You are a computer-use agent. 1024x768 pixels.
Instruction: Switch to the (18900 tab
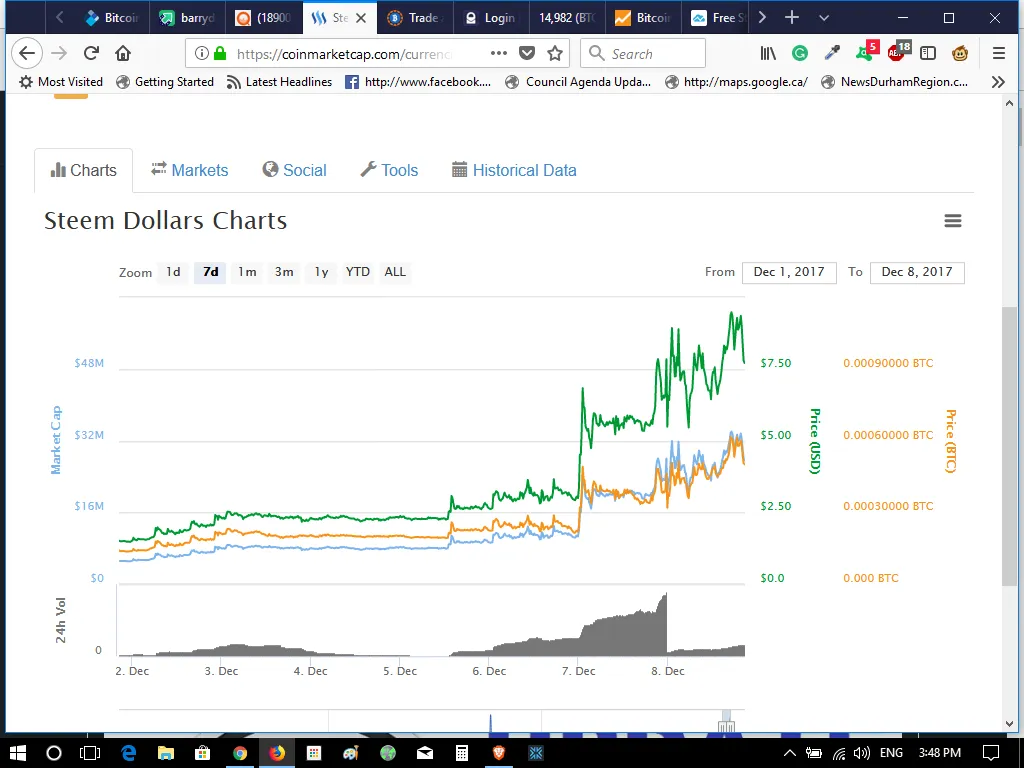[x=264, y=18]
